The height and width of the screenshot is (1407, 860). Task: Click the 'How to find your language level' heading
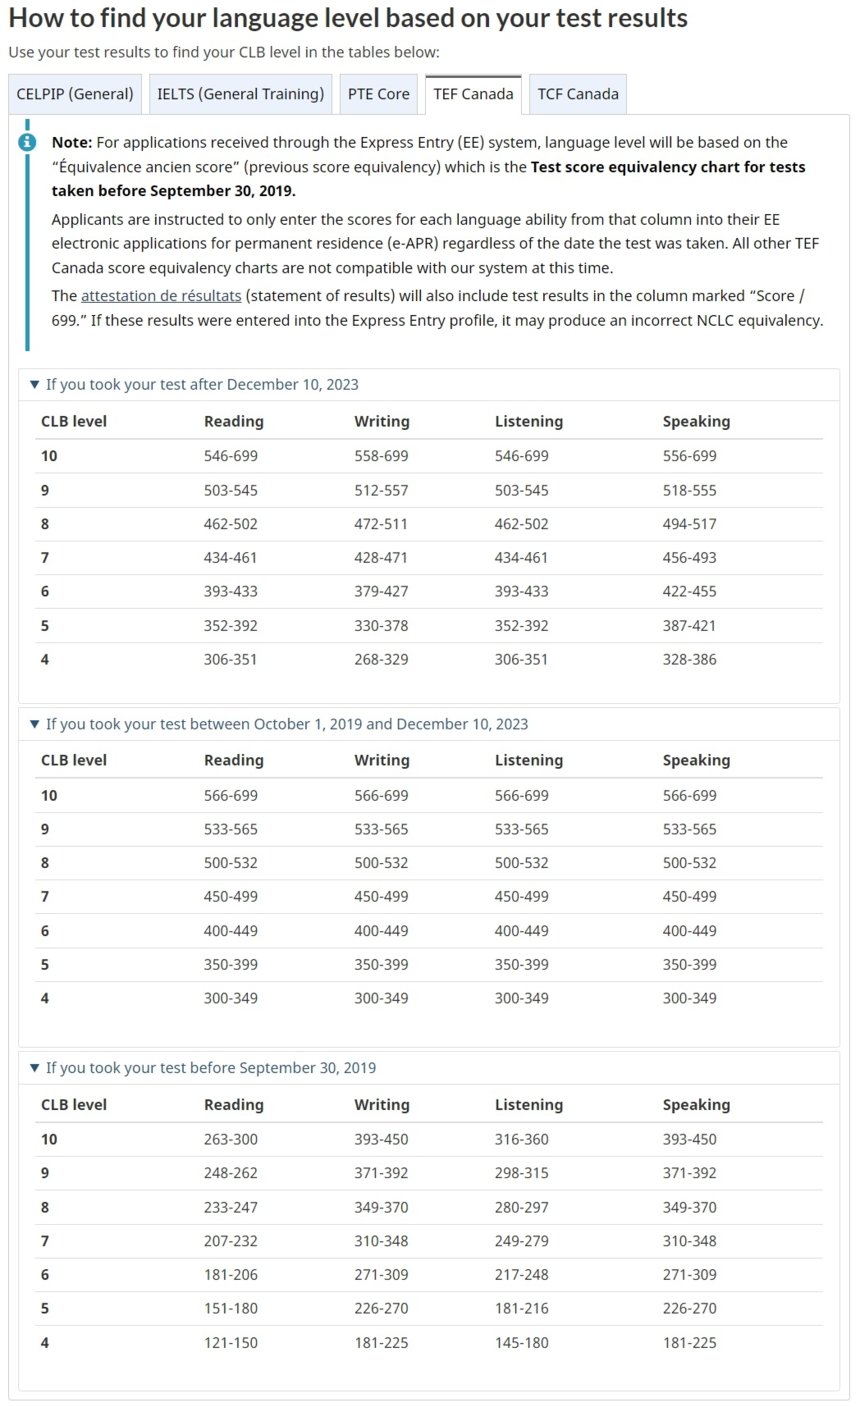pyautogui.click(x=348, y=18)
